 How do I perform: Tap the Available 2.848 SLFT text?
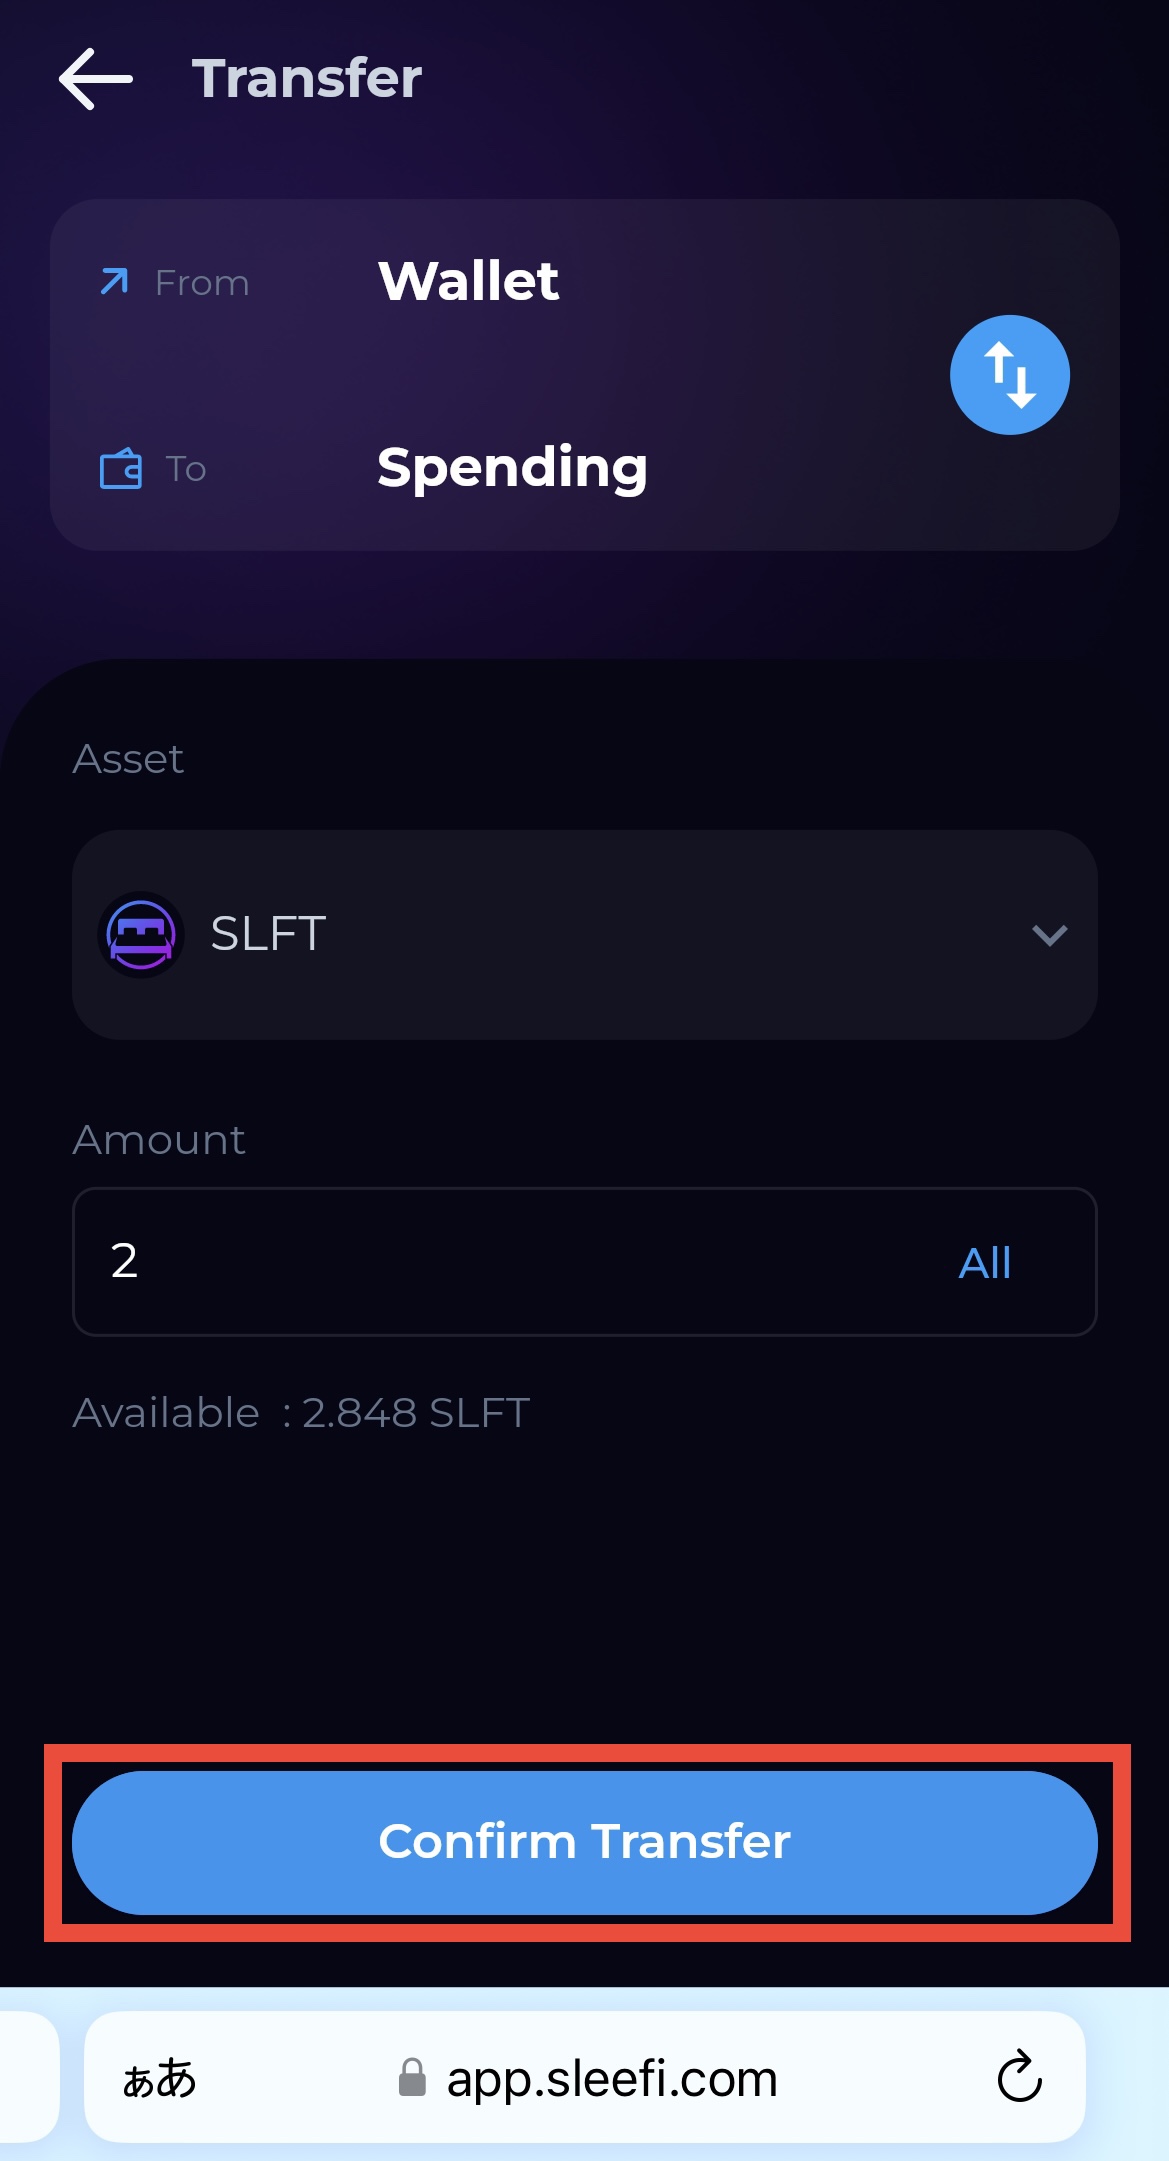[x=301, y=1413]
